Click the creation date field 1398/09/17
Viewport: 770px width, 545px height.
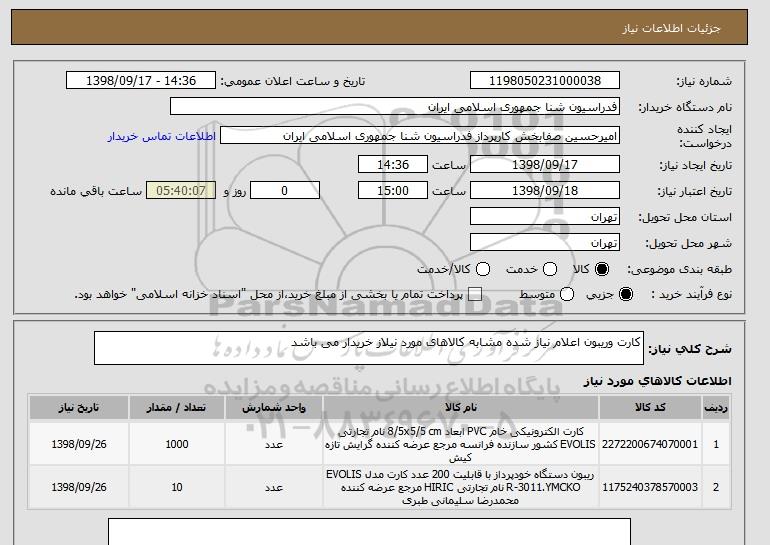tap(545, 164)
